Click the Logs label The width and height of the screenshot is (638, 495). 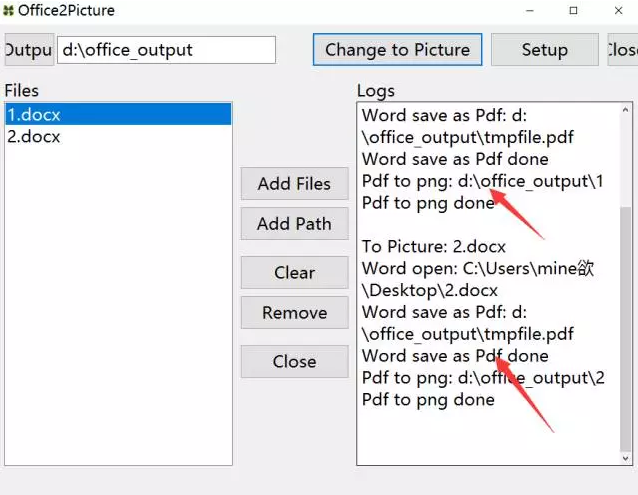376,91
